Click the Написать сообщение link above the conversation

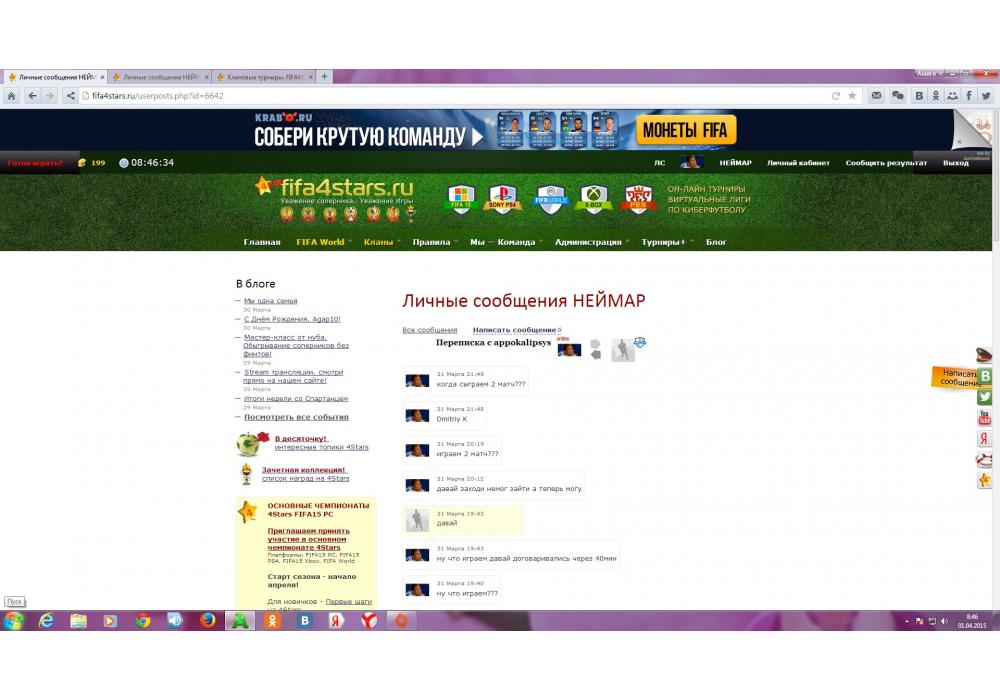pos(514,330)
